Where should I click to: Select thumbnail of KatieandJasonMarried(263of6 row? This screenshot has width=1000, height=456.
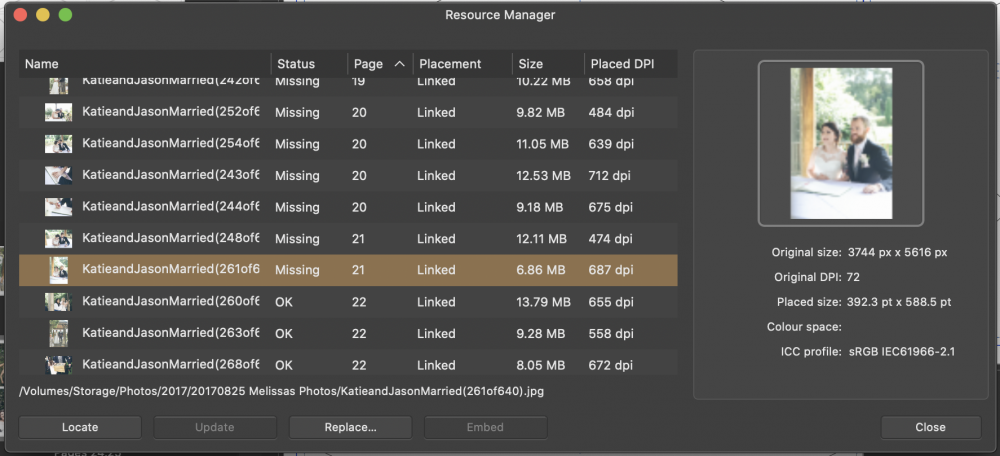pos(59,334)
